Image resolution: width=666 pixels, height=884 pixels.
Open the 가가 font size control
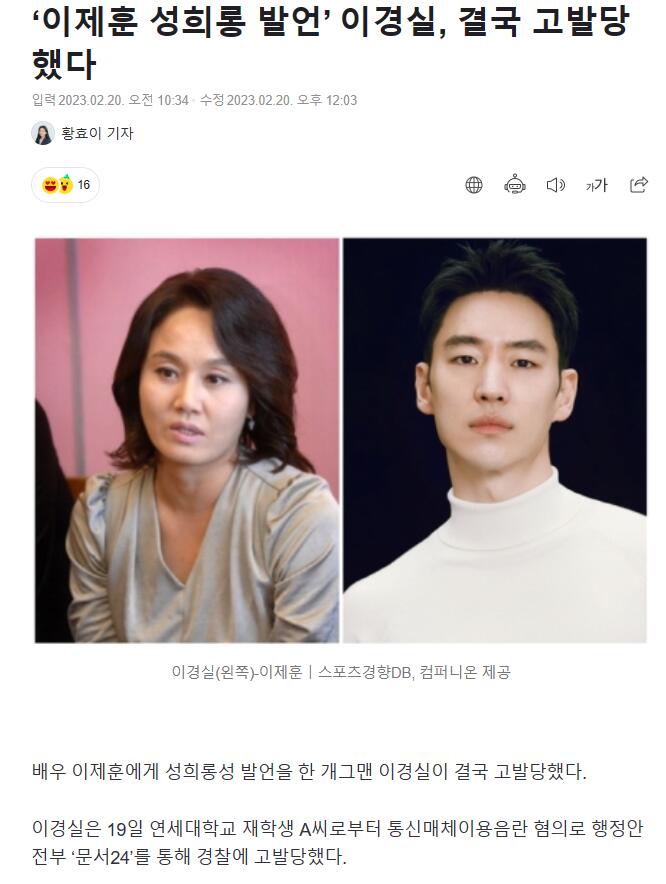(597, 185)
